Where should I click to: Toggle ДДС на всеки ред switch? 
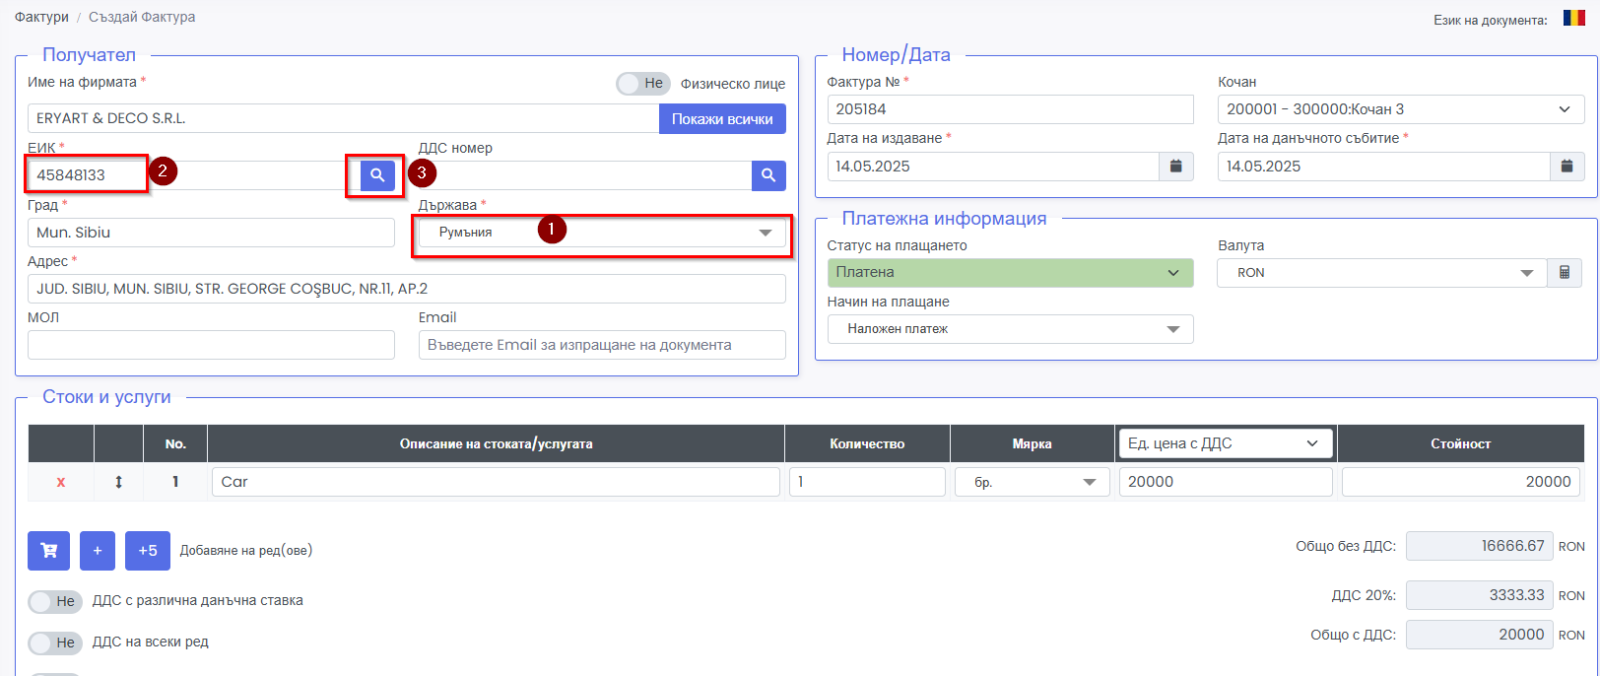(x=55, y=643)
